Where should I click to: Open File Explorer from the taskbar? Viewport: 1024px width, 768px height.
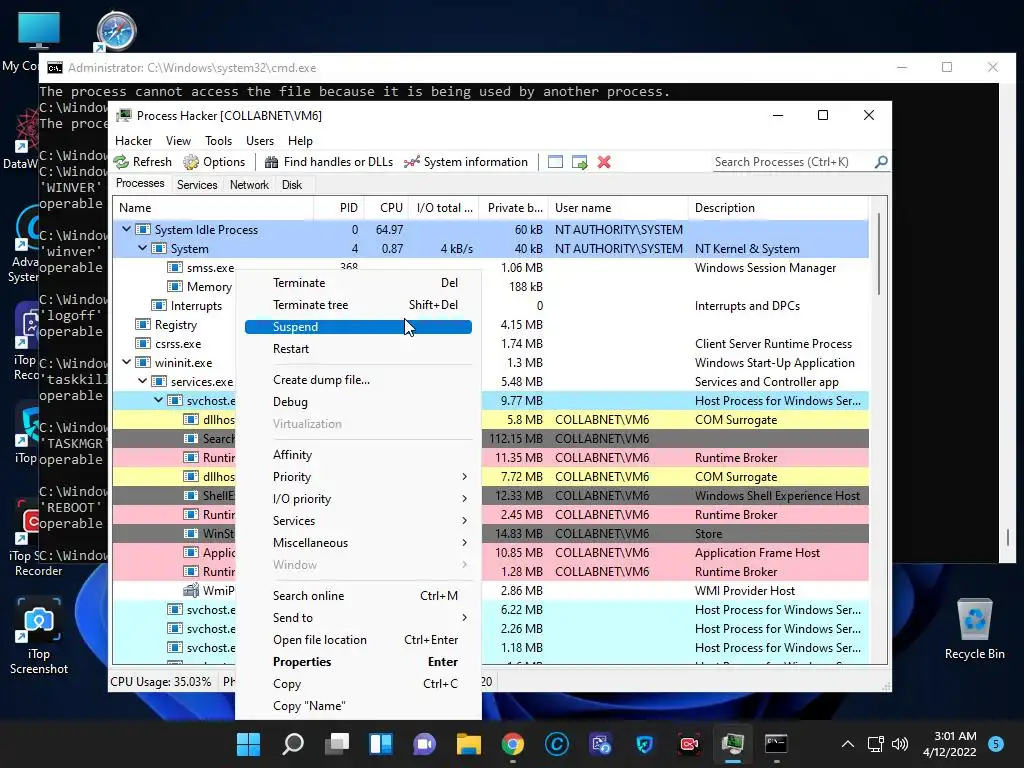(468, 744)
